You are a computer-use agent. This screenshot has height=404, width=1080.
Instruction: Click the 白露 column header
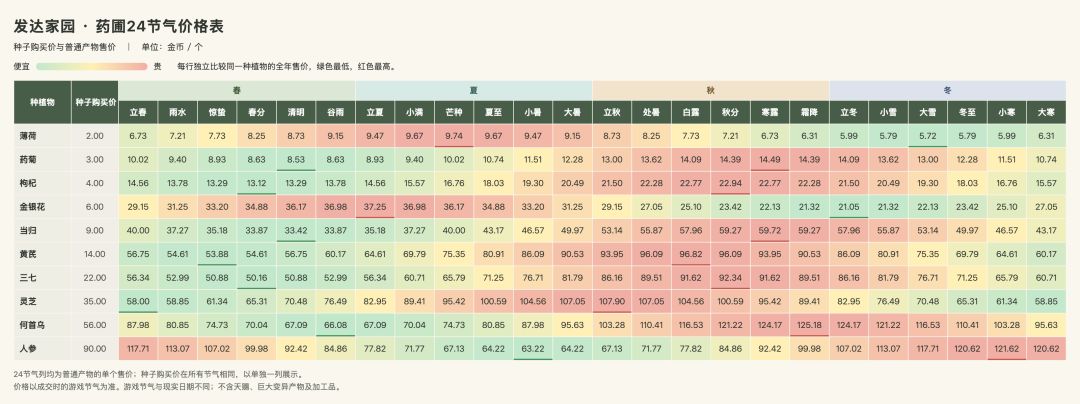(691, 112)
